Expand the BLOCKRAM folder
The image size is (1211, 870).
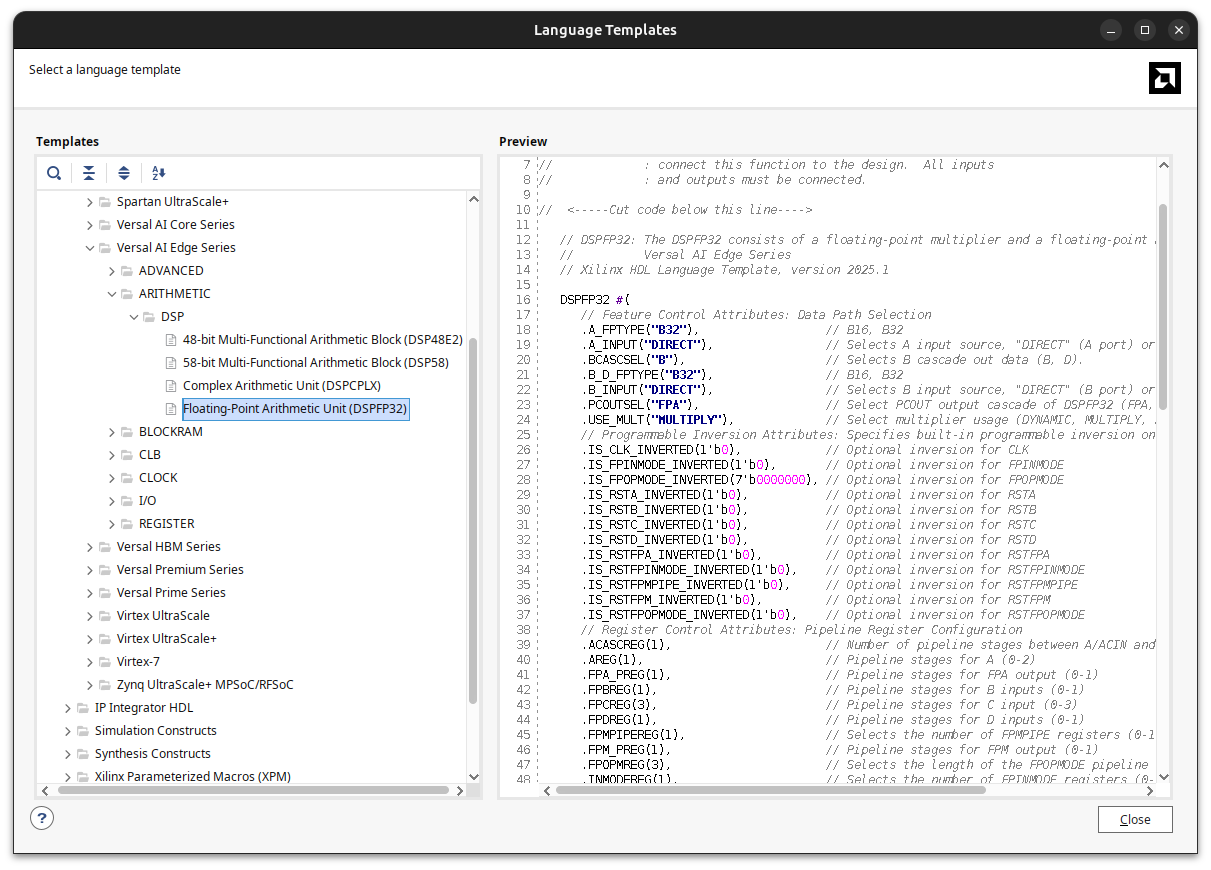click(x=112, y=432)
